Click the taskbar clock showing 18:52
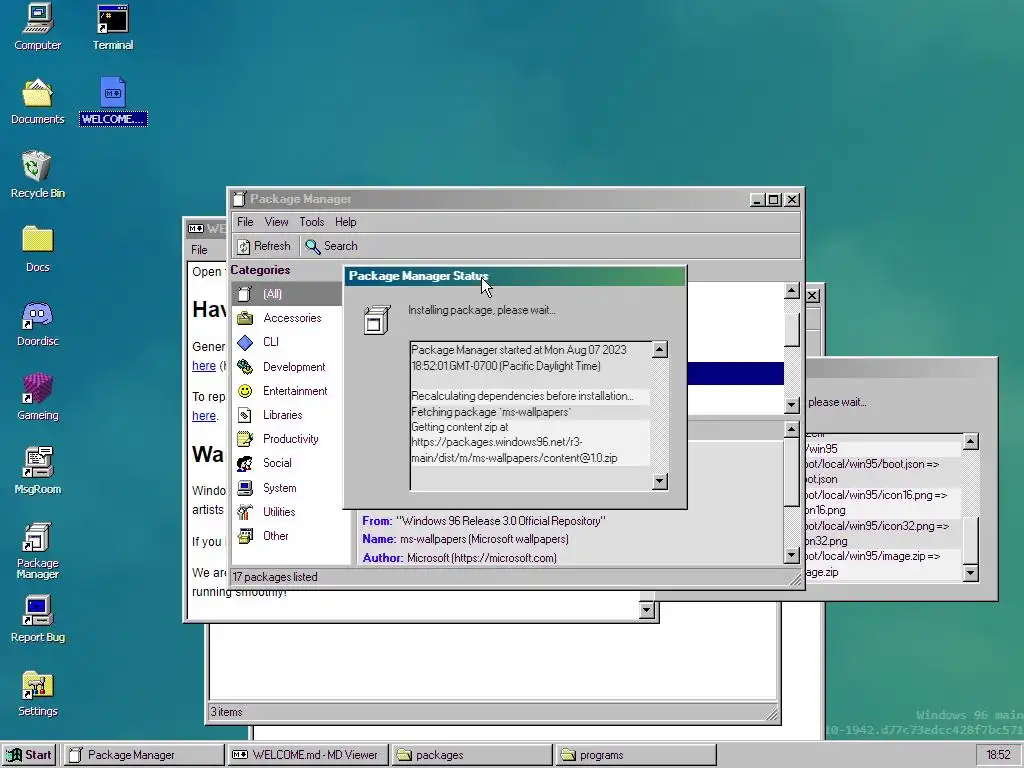 pyautogui.click(x=998, y=755)
